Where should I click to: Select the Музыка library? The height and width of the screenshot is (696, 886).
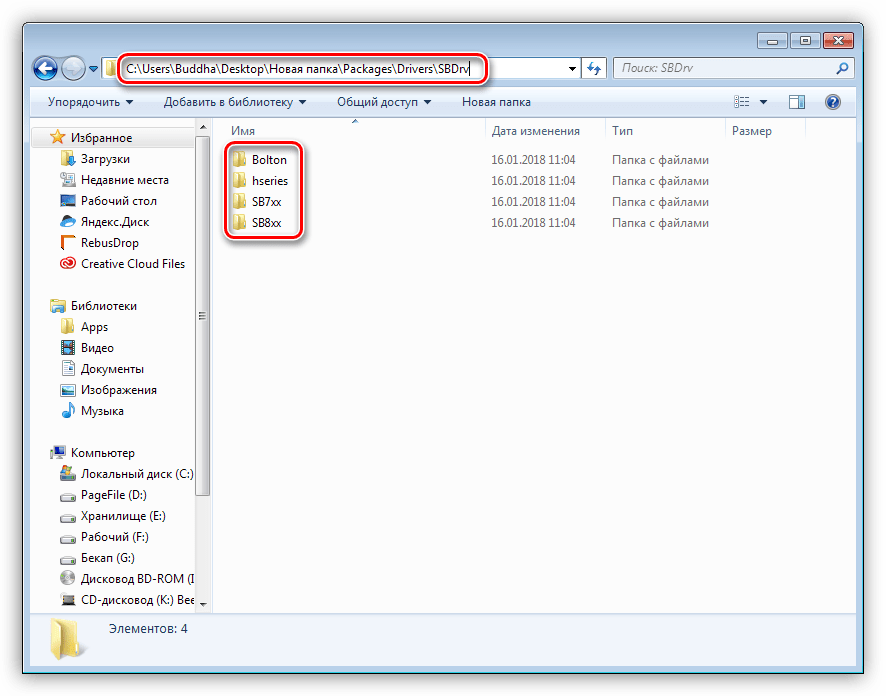(x=102, y=411)
